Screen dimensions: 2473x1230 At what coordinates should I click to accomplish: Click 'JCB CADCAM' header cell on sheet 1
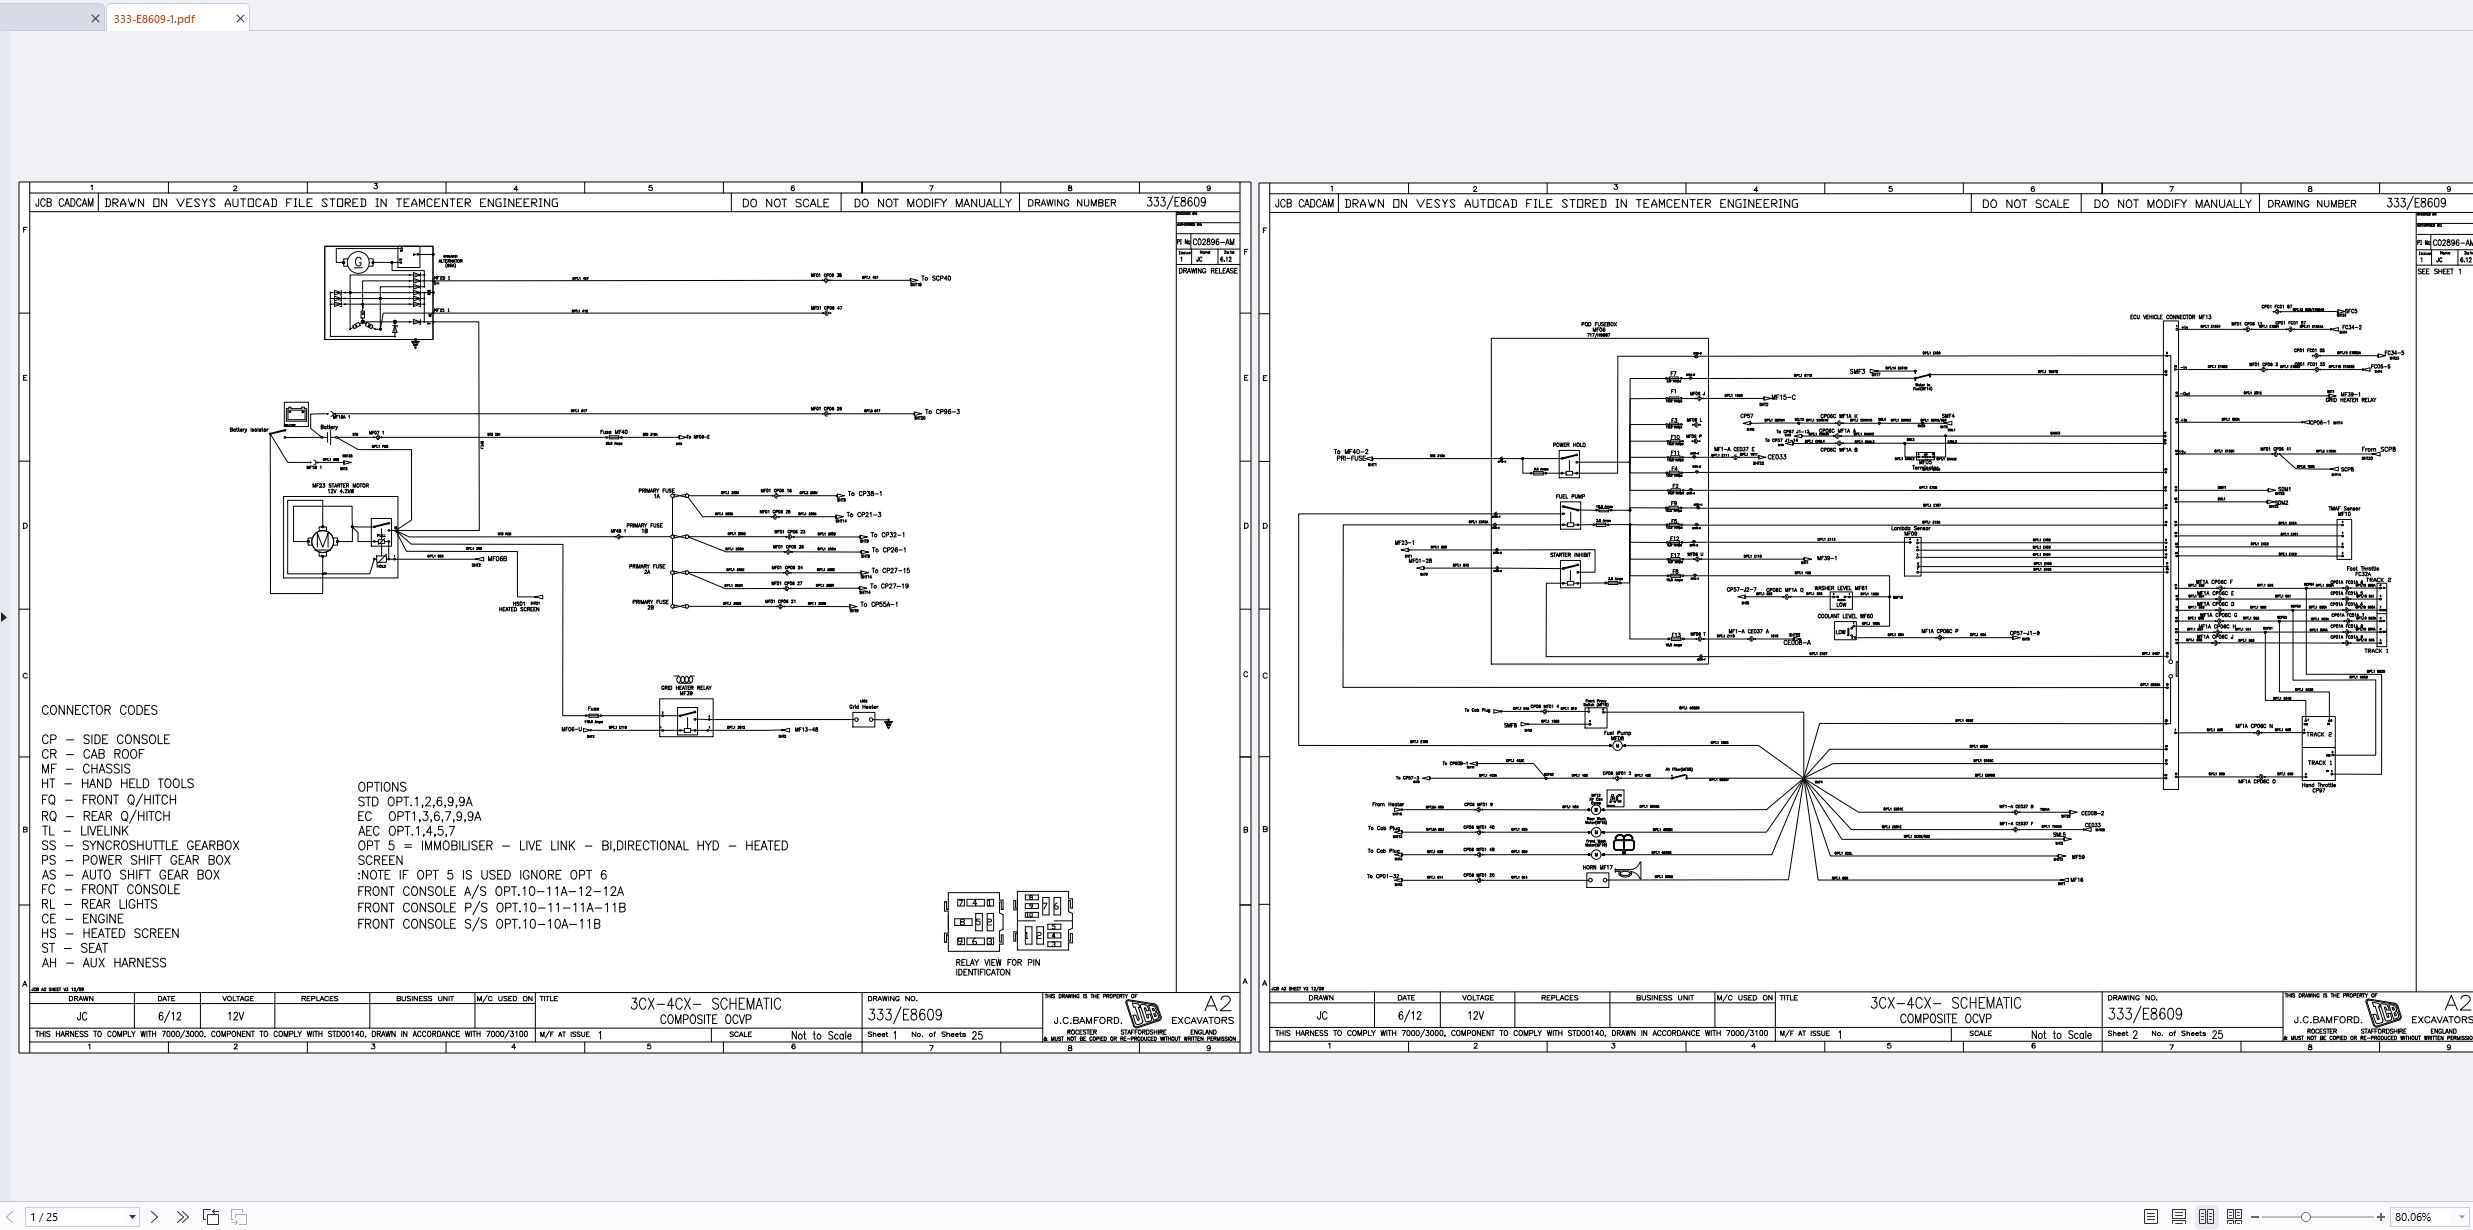click(64, 203)
